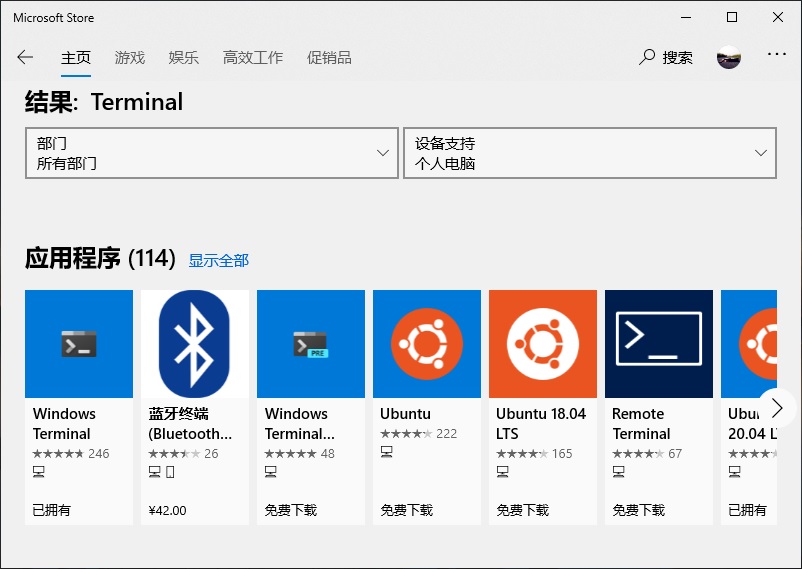802x569 pixels.
Task: Click the ¥42.00 price on Bluetooth app
Action: (167, 510)
